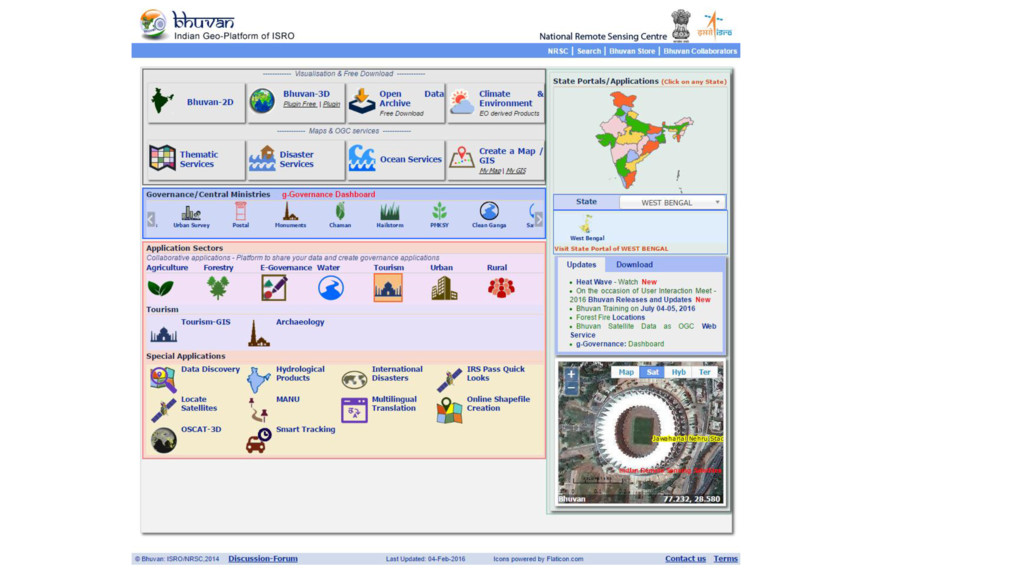Select the E-Governance sector icon

274,288
